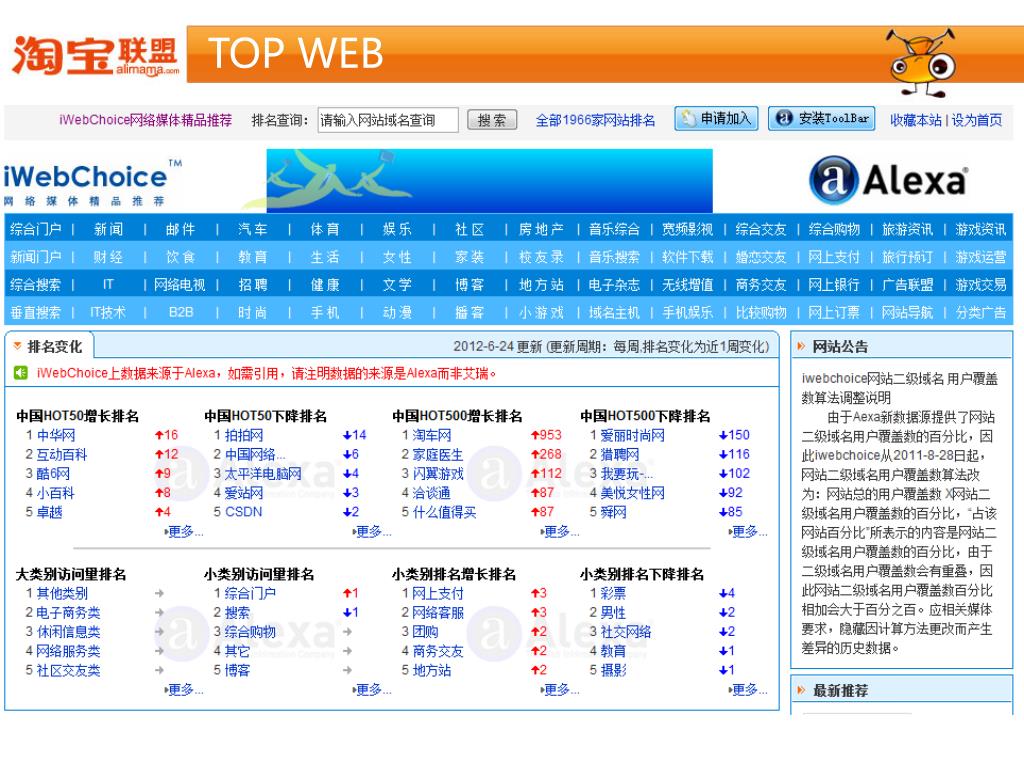1024x768 pixels.
Task: Click the update date text 2012-6-24 更新
Action: coord(496,347)
